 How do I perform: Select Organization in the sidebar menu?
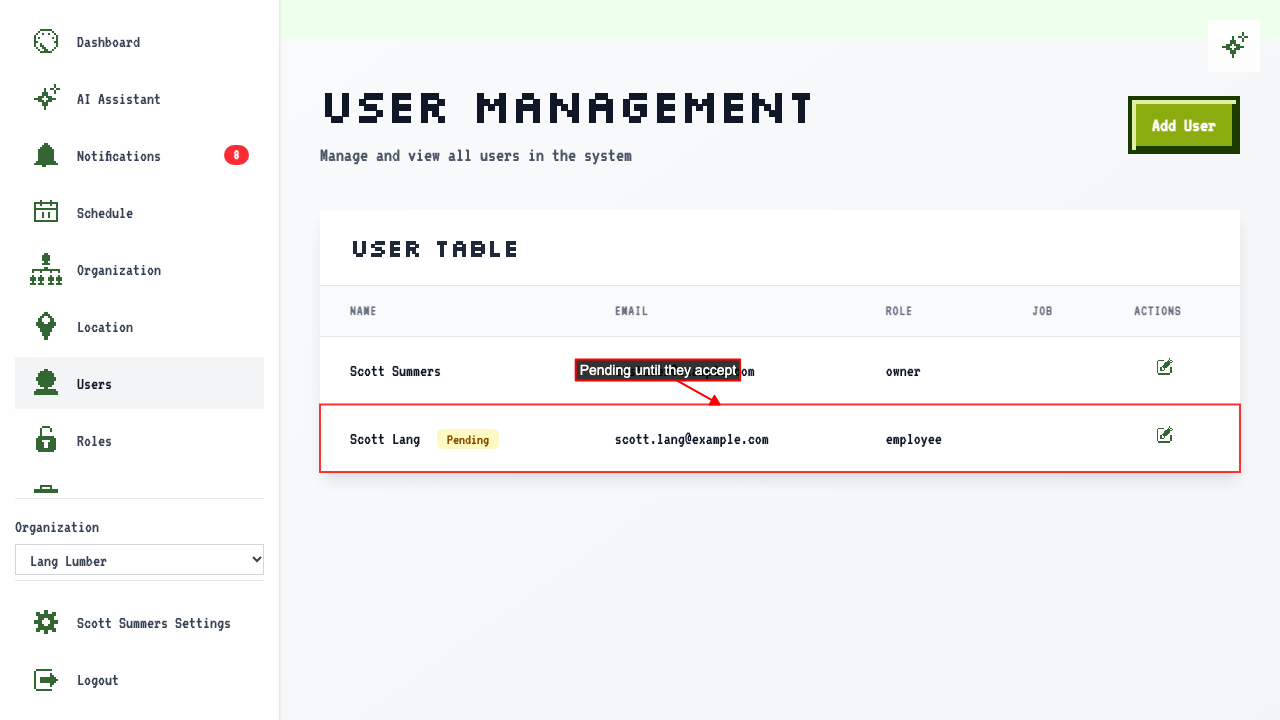(139, 270)
